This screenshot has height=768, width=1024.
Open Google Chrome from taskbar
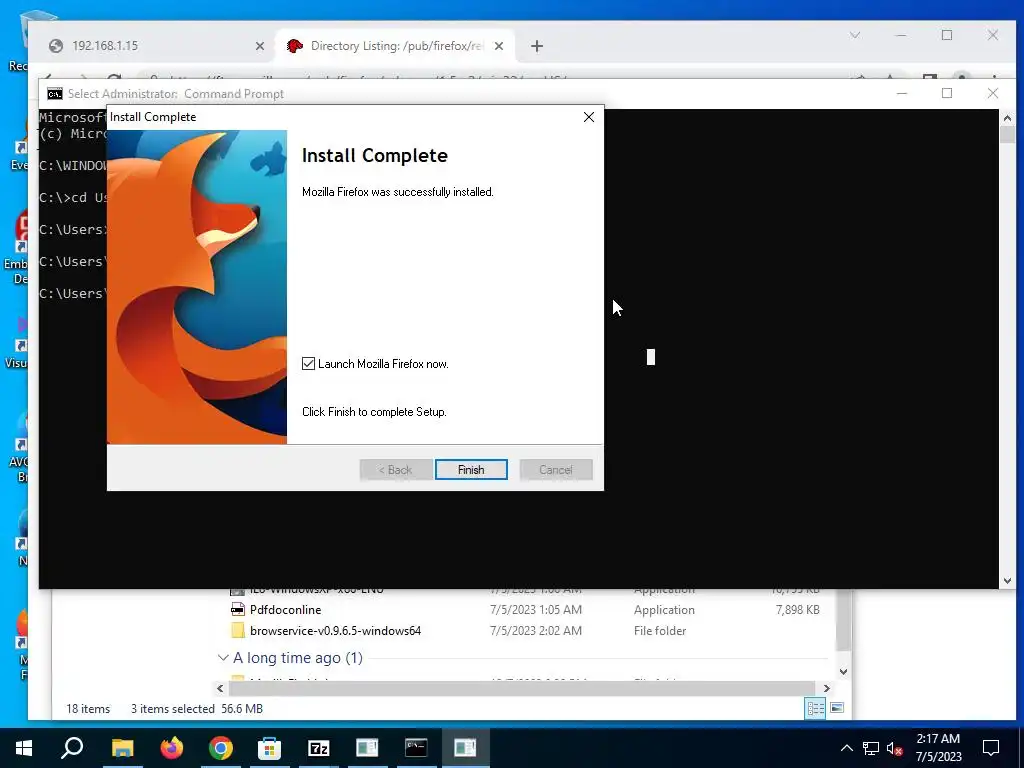pyautogui.click(x=221, y=748)
